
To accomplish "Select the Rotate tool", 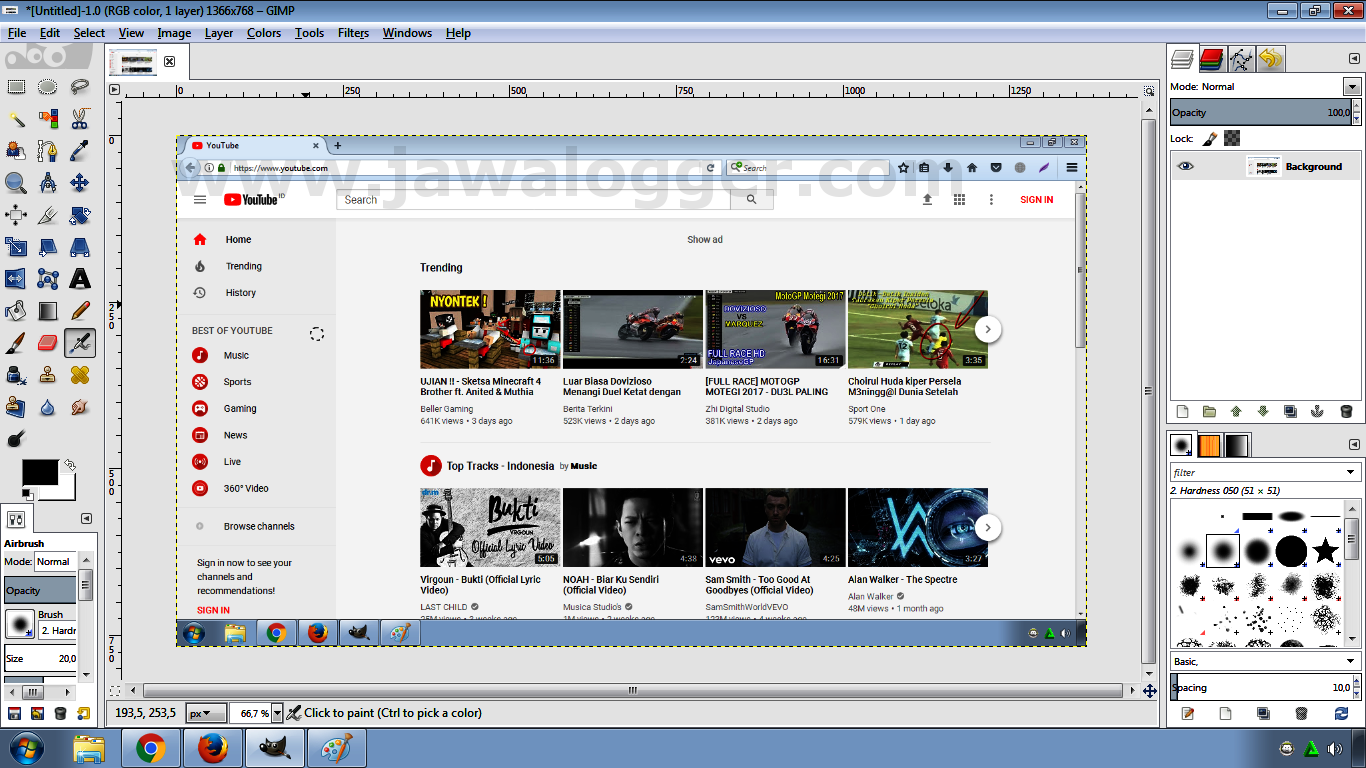I will click(80, 215).
